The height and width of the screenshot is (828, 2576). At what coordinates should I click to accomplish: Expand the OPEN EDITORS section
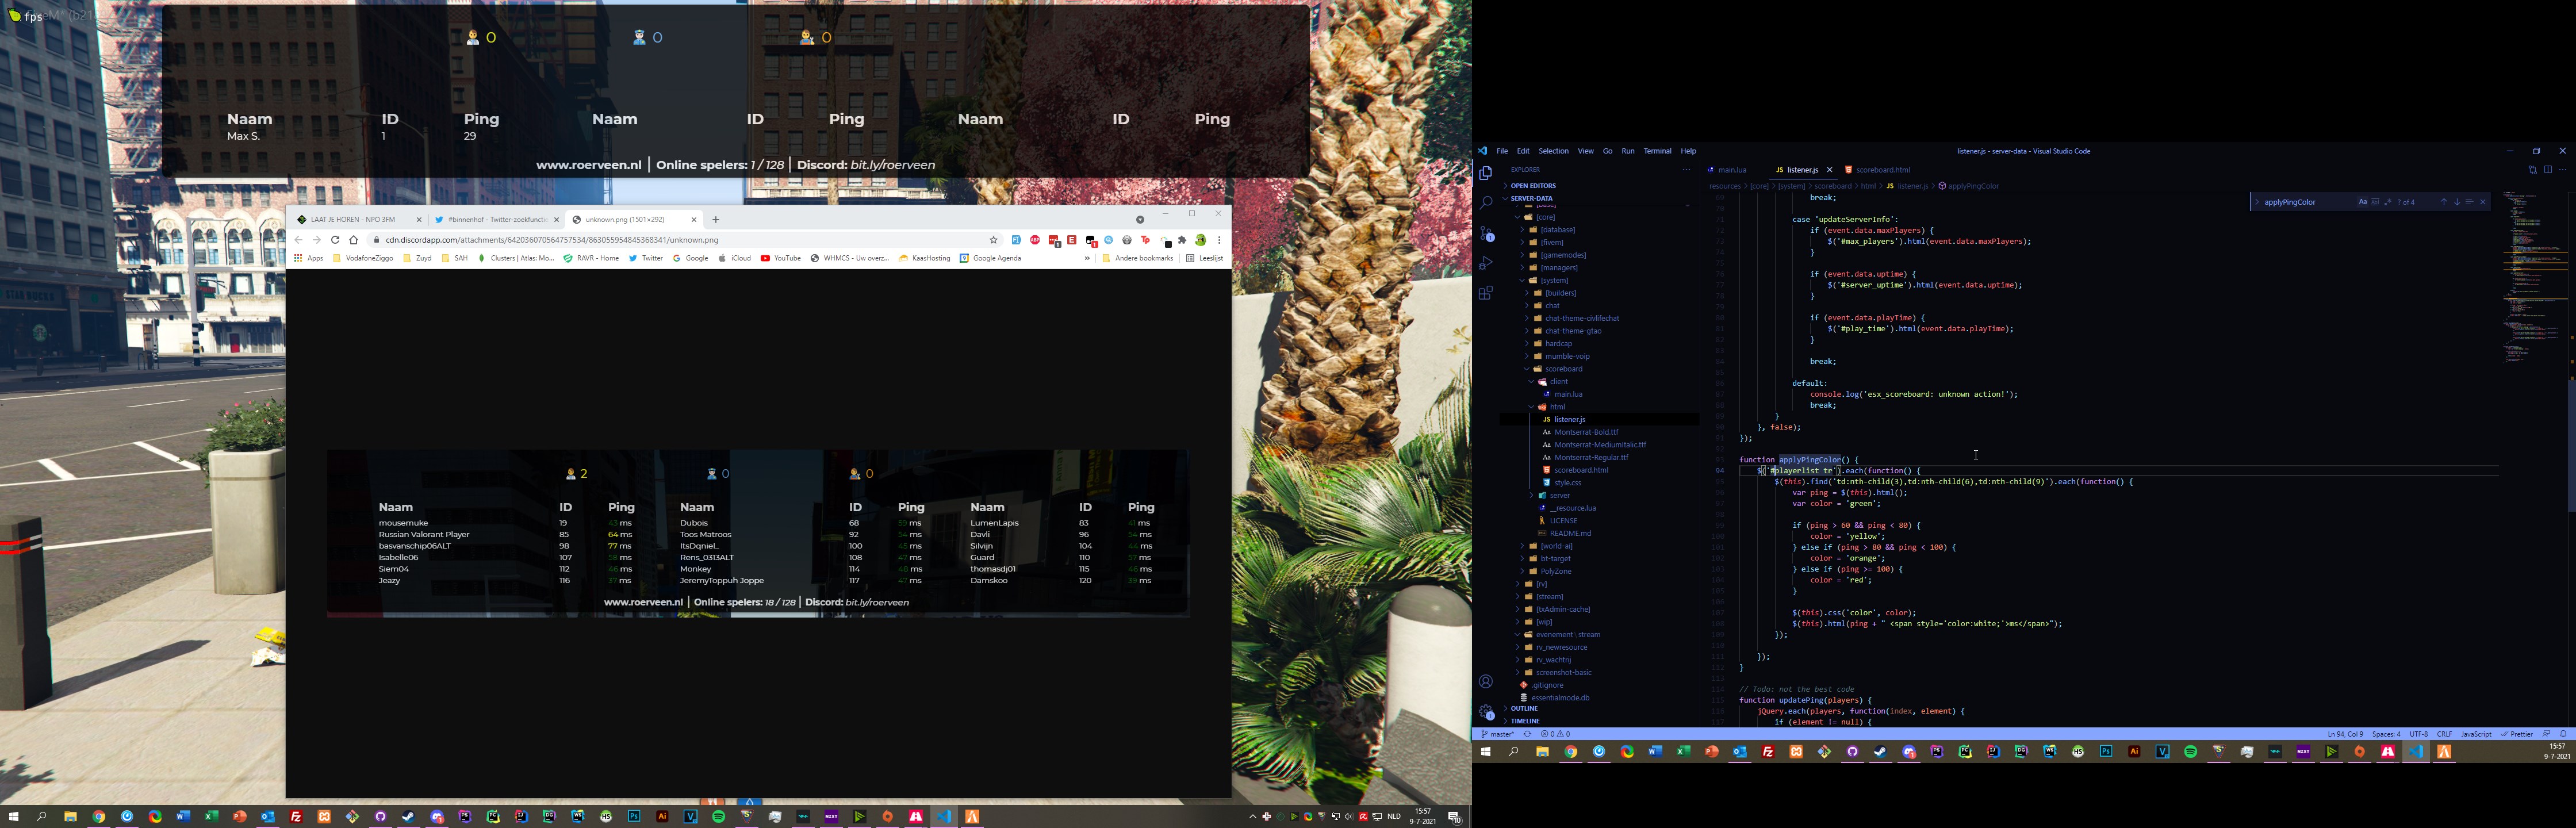(1532, 186)
